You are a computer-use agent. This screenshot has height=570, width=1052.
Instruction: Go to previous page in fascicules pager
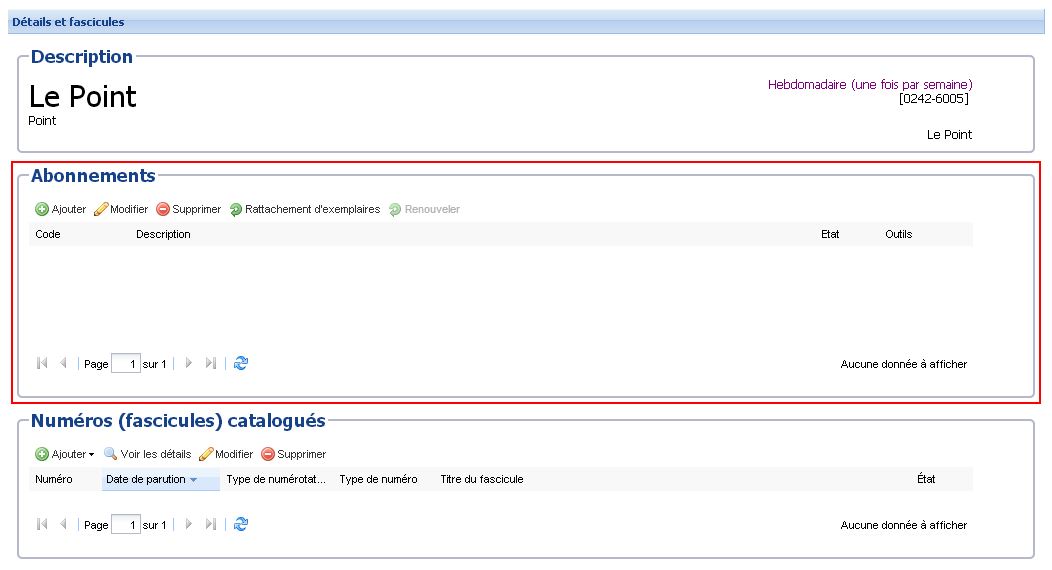point(63,524)
